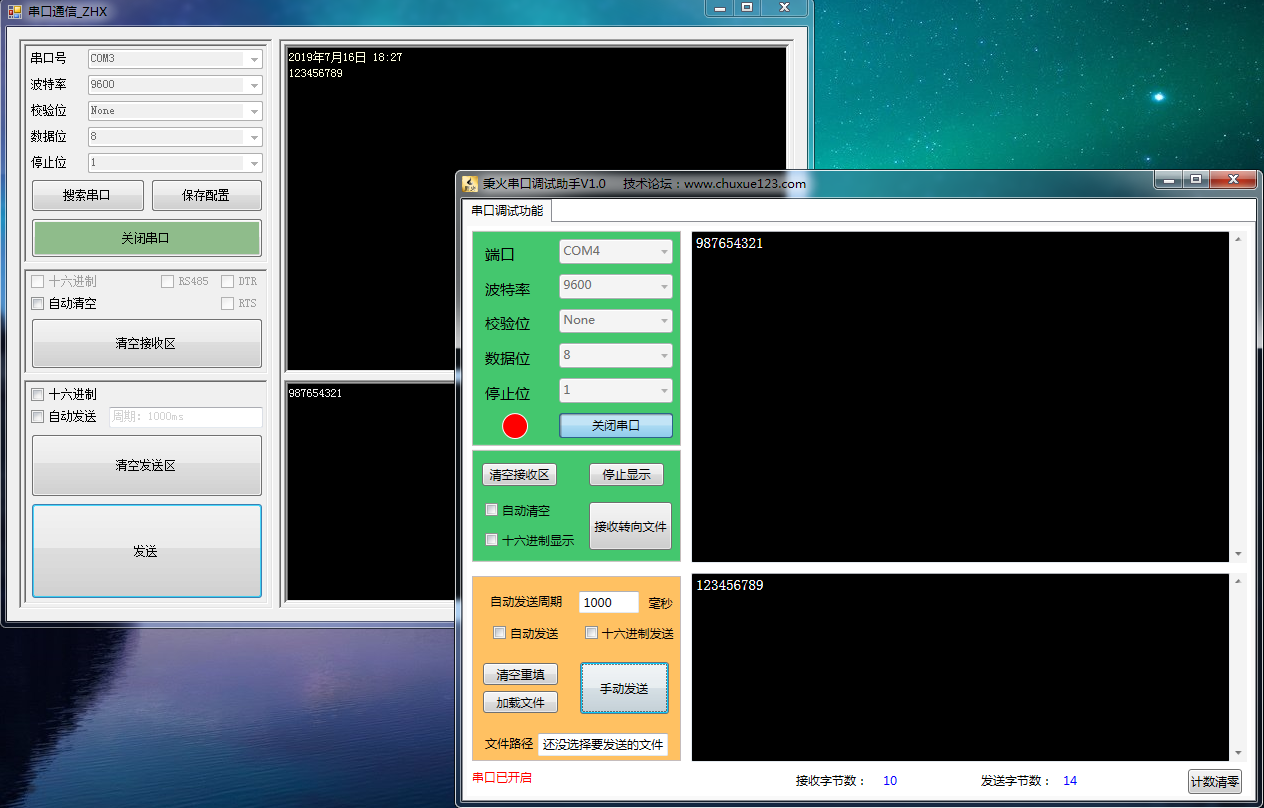1264x808 pixels.
Task: Click the green 关闭串口 button in ZHX window
Action: coord(147,238)
